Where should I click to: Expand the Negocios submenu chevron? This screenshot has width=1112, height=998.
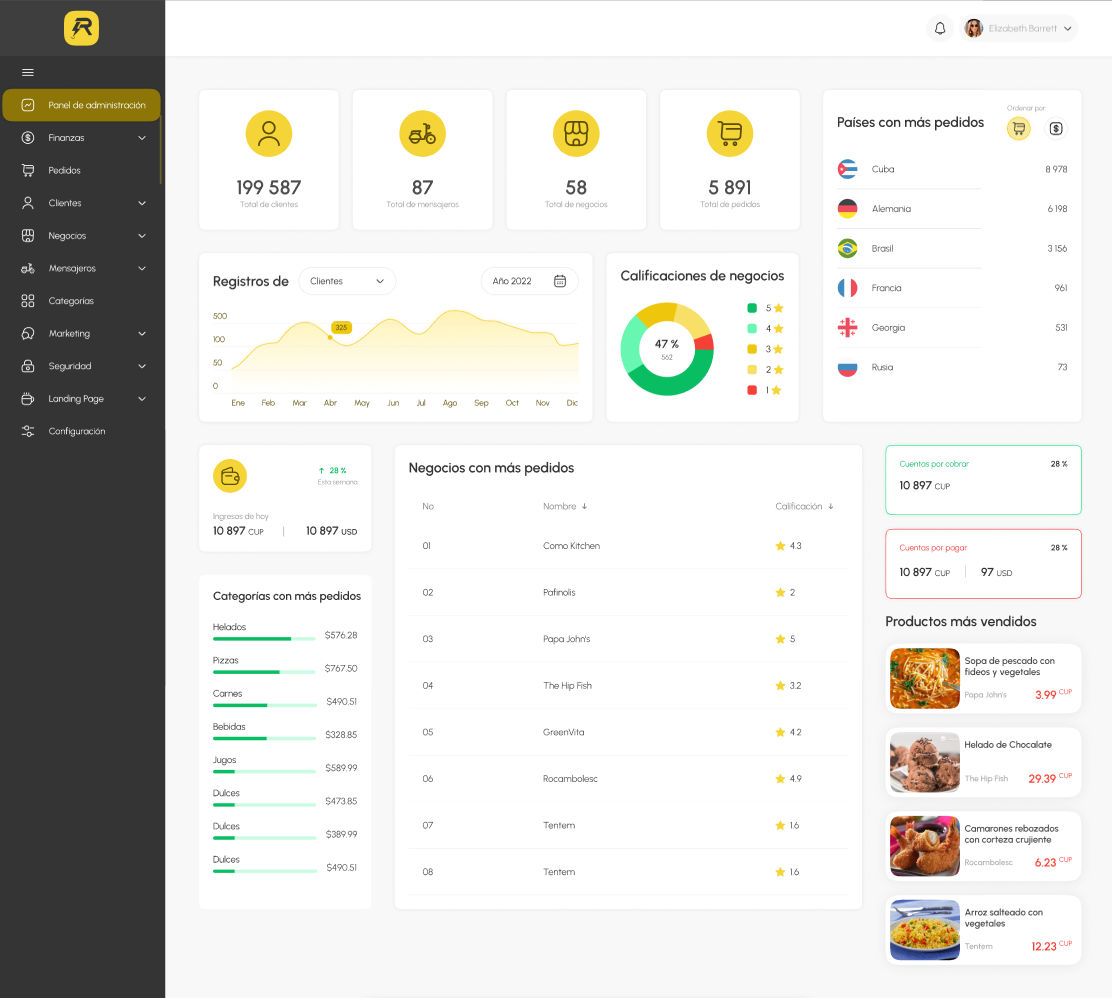pos(142,235)
